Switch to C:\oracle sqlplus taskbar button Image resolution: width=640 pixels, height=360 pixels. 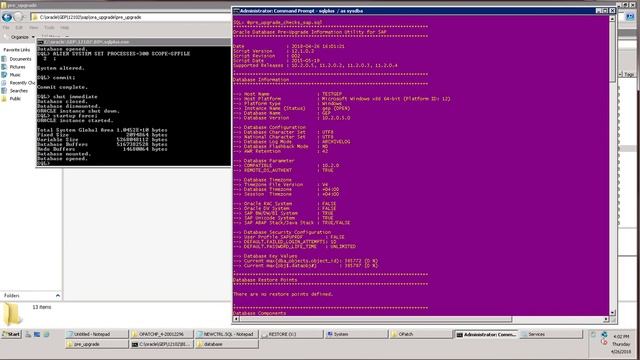(161, 344)
